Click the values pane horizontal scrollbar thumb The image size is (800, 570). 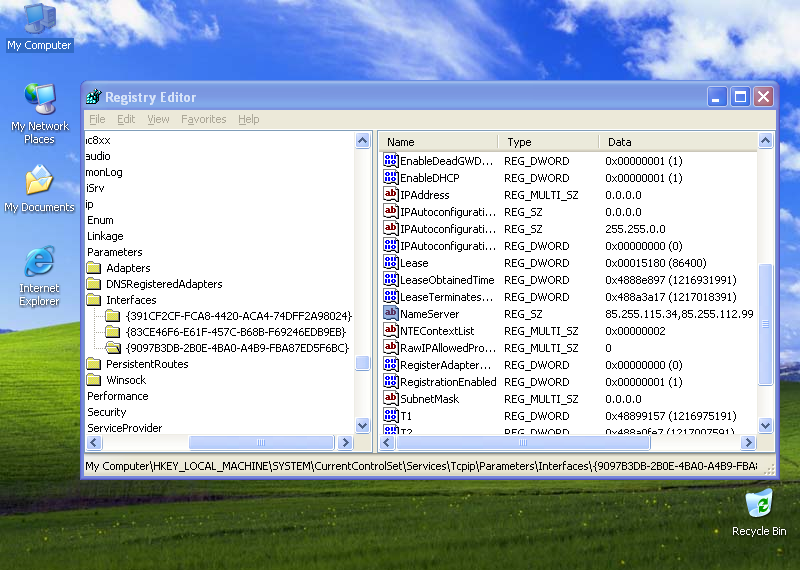point(523,442)
